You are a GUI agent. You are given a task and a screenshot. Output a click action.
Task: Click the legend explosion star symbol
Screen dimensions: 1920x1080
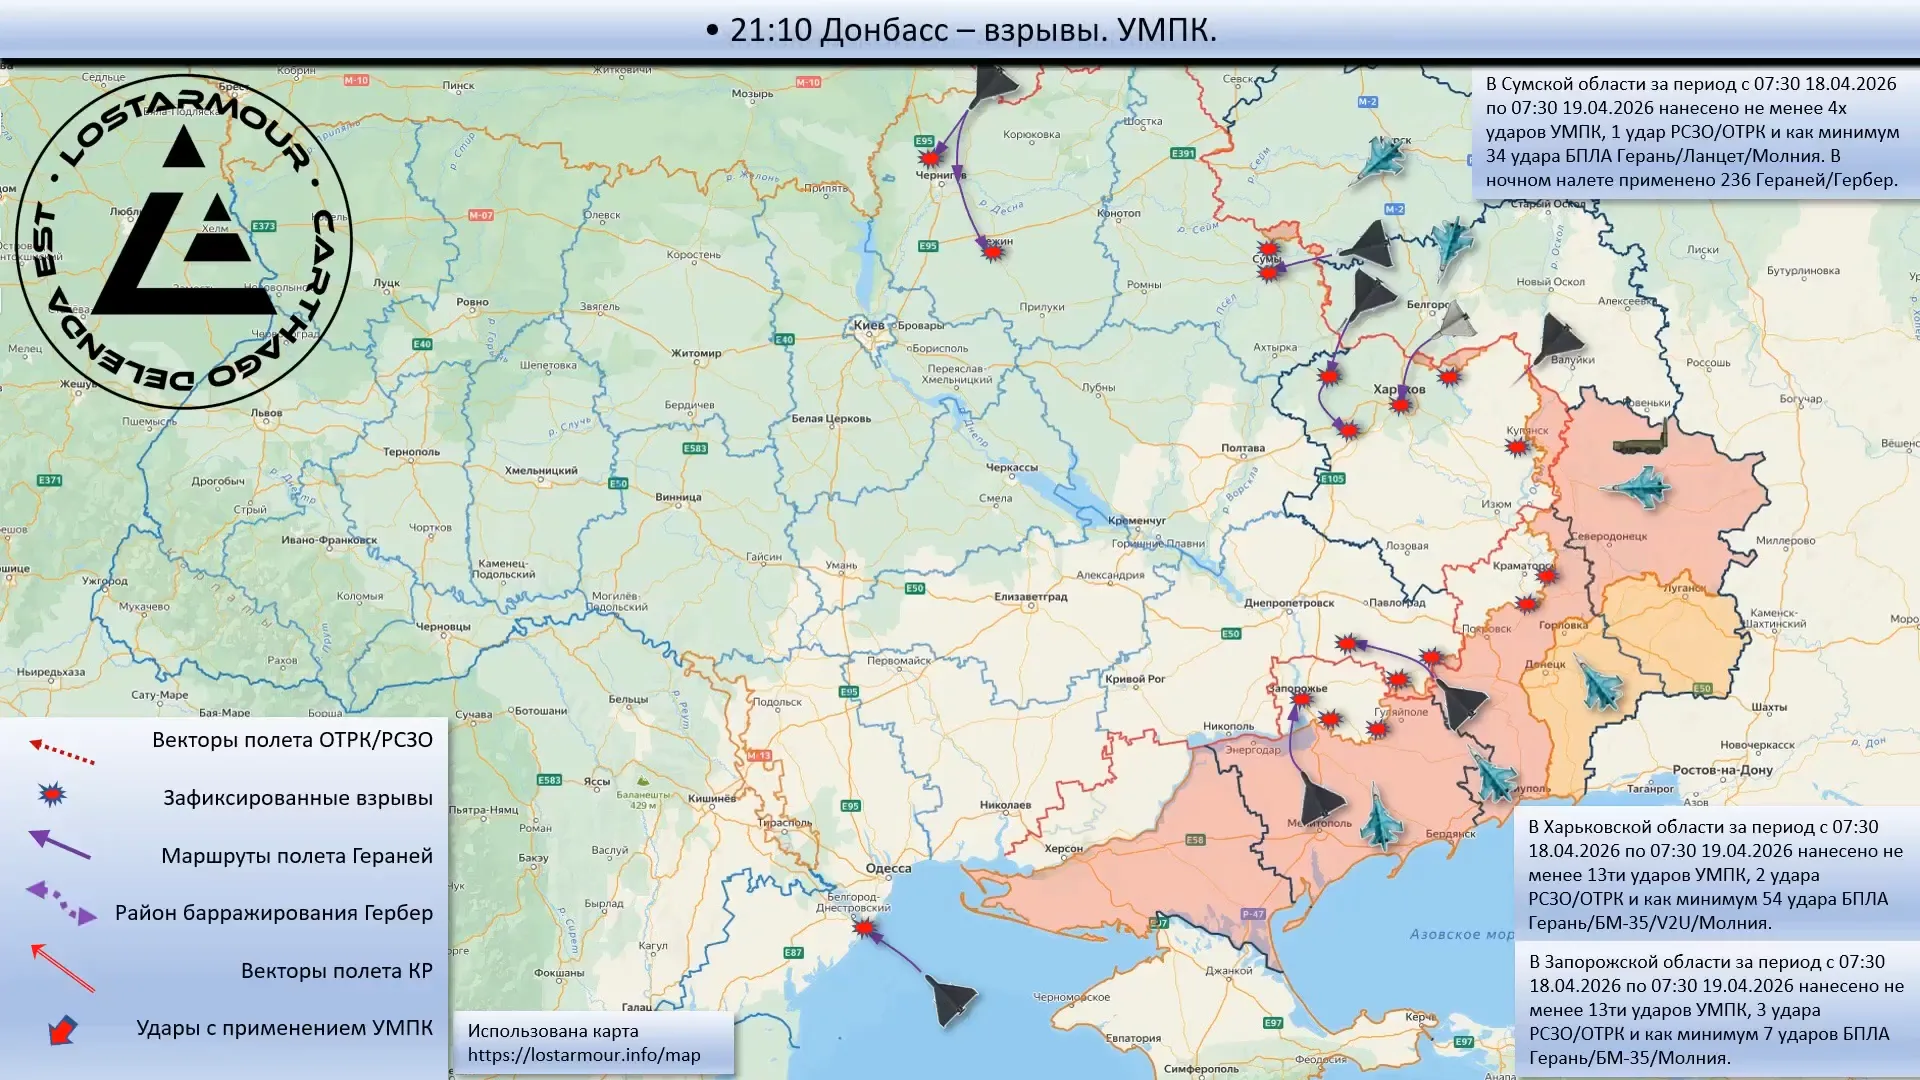(52, 795)
